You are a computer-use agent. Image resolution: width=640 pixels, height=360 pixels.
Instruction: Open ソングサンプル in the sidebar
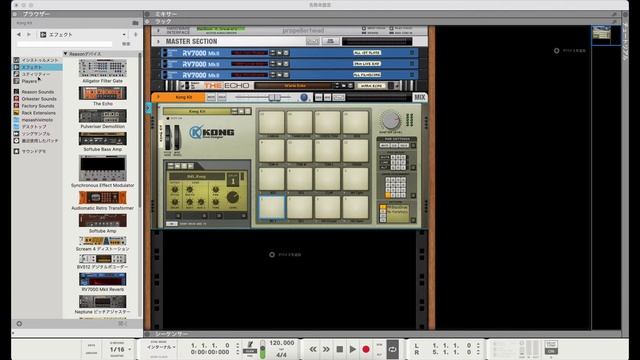click(37, 133)
